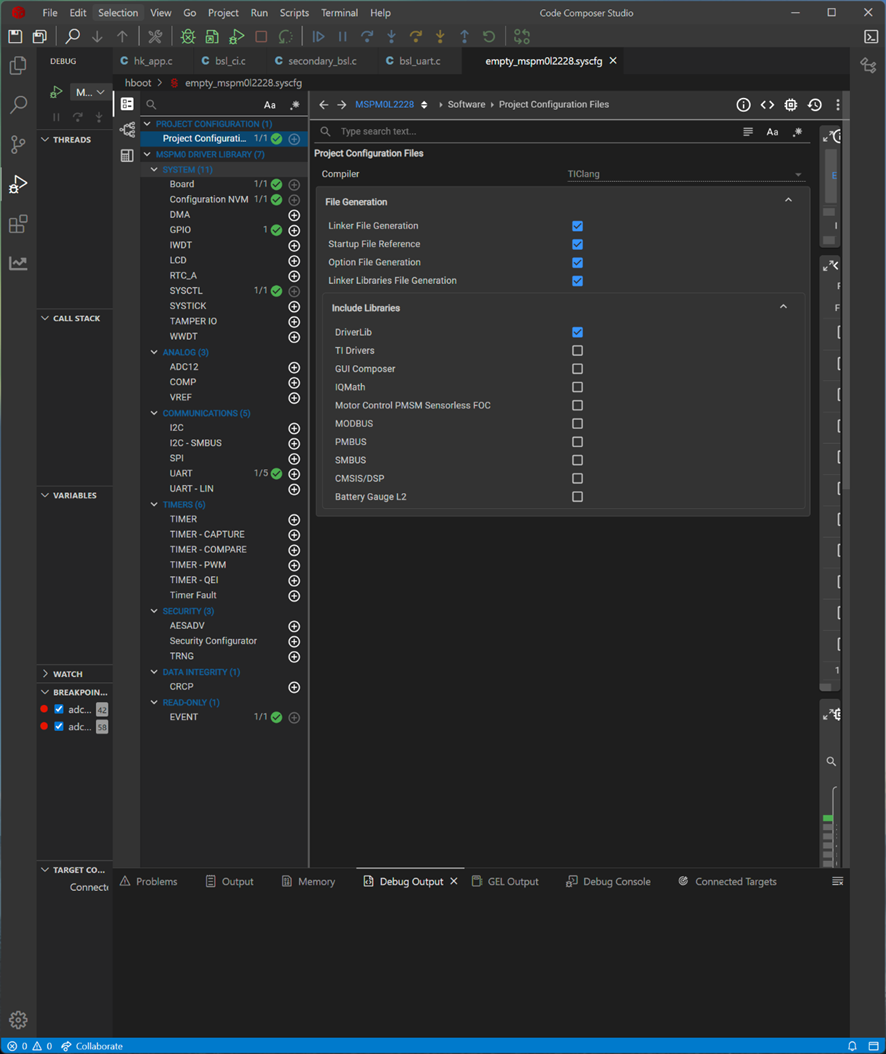The width and height of the screenshot is (886, 1054).
Task: Click the Pause icon in debug toolbar
Action: [343, 36]
